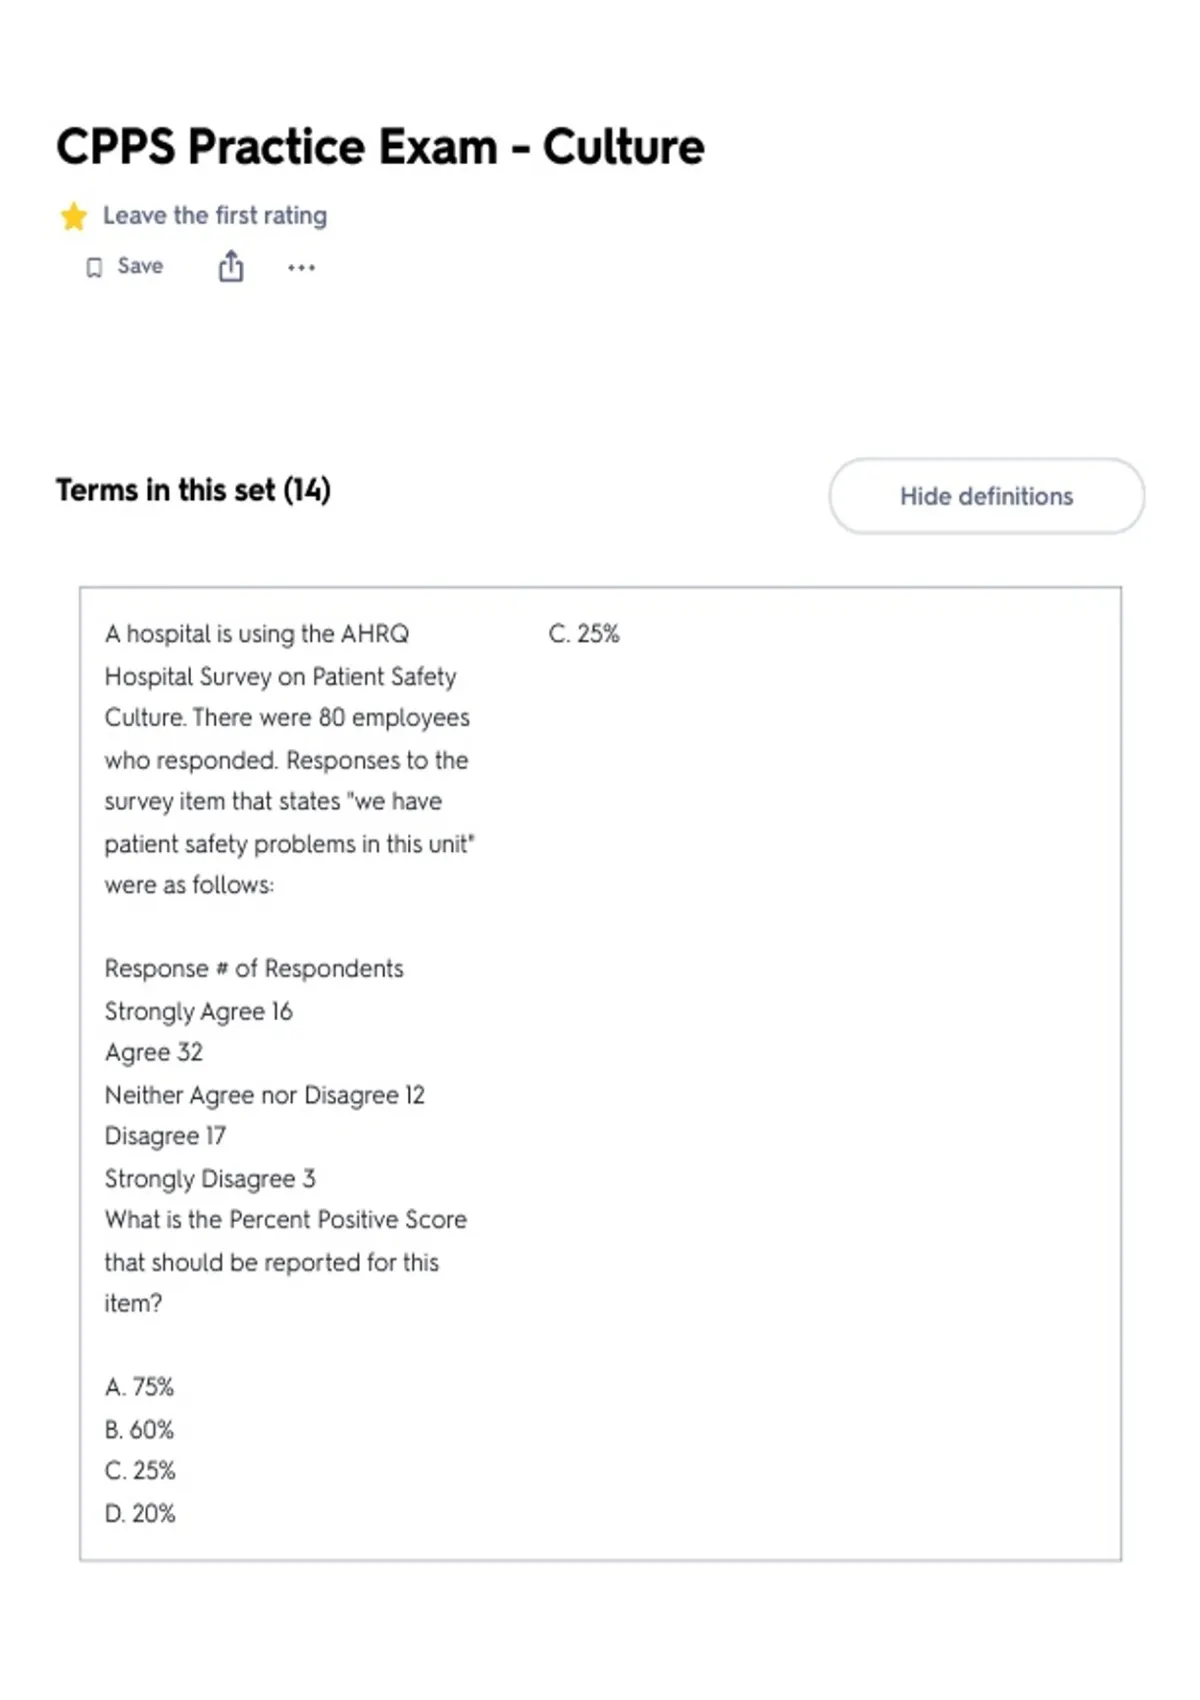Select answer option 'A. 75%'
Viewport: 1200px width, 1700px height.
click(139, 1387)
